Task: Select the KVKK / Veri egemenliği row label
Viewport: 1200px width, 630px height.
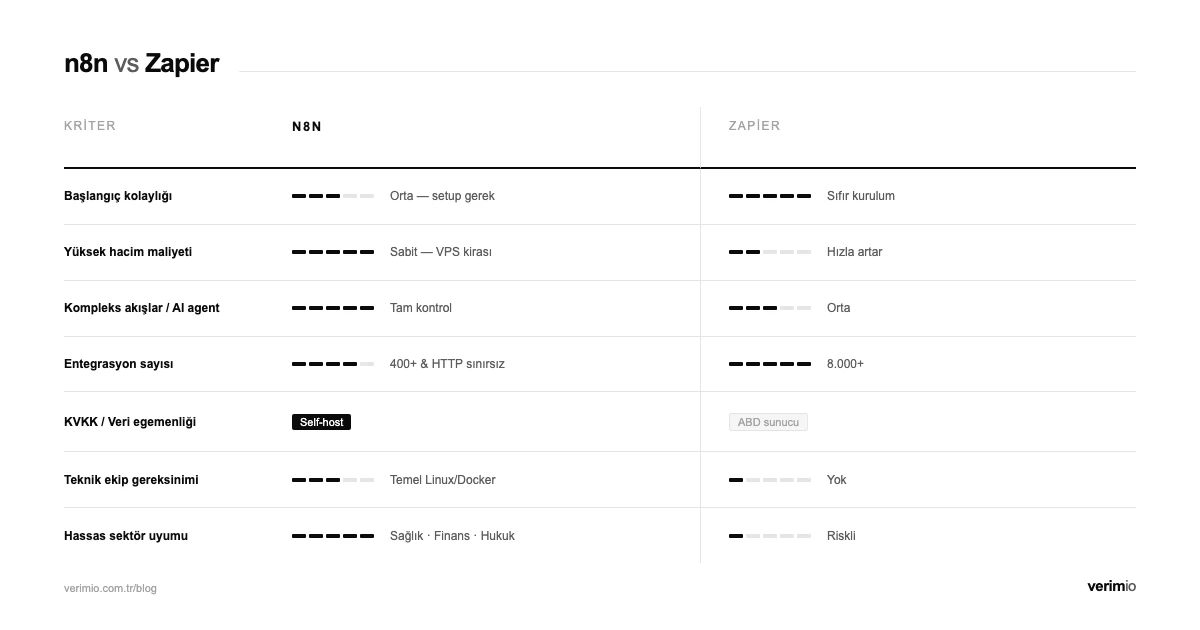Action: [130, 422]
